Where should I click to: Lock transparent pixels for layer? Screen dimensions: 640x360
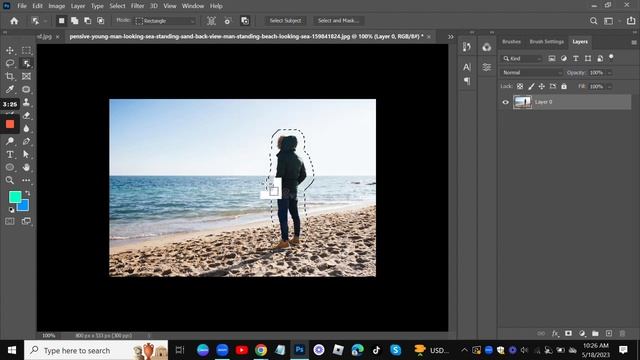pyautogui.click(x=520, y=87)
